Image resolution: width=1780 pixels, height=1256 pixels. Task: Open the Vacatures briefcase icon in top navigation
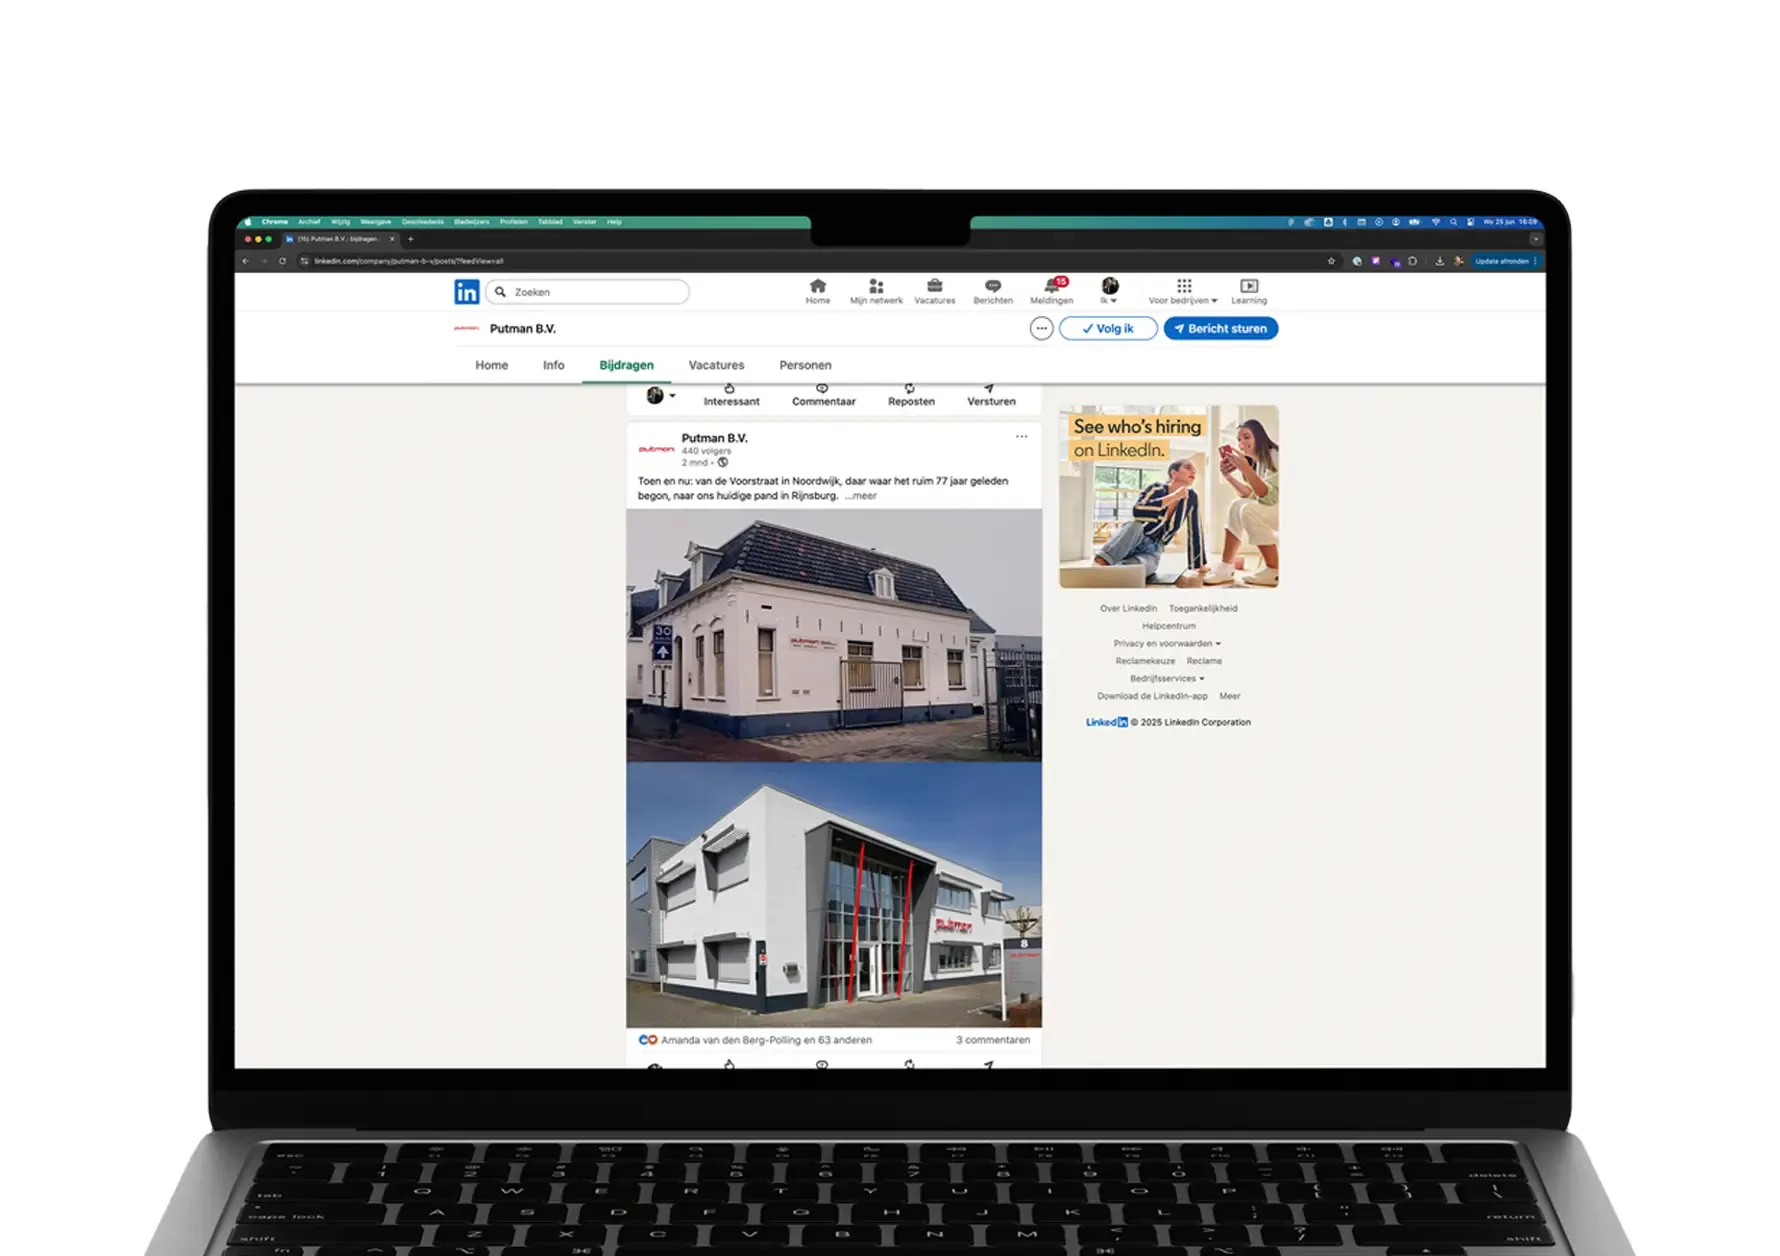pyautogui.click(x=934, y=286)
